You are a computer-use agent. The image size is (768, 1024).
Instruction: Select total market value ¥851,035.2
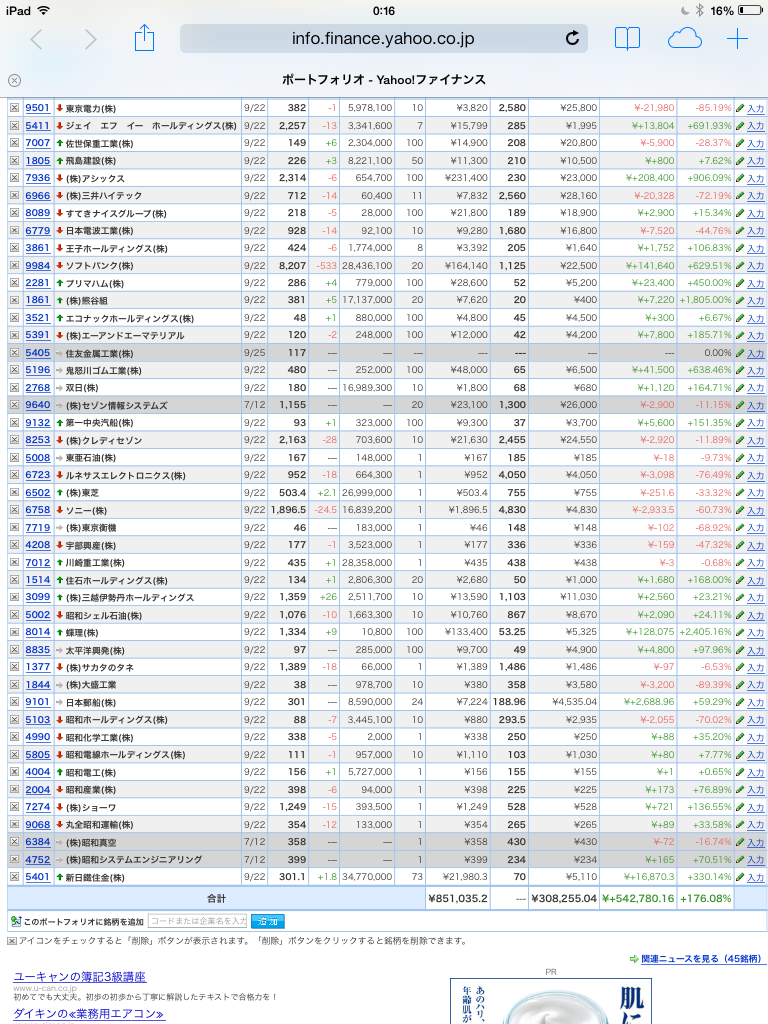458,899
